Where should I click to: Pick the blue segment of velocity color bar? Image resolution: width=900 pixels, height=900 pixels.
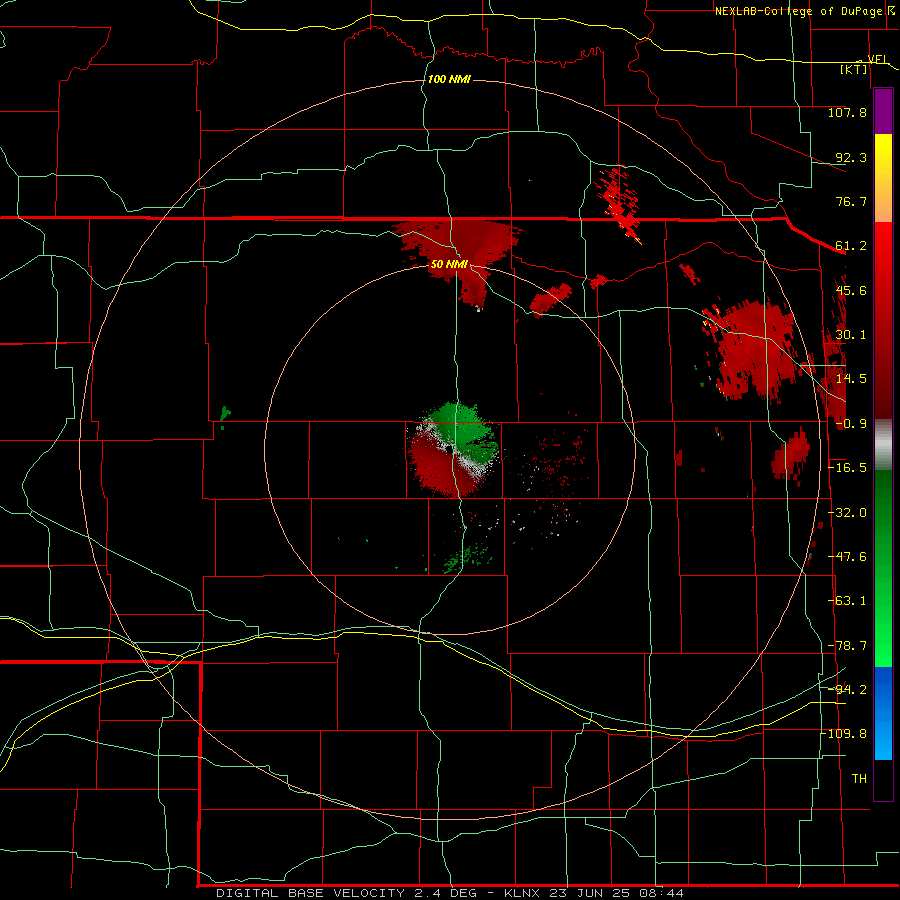point(883,713)
